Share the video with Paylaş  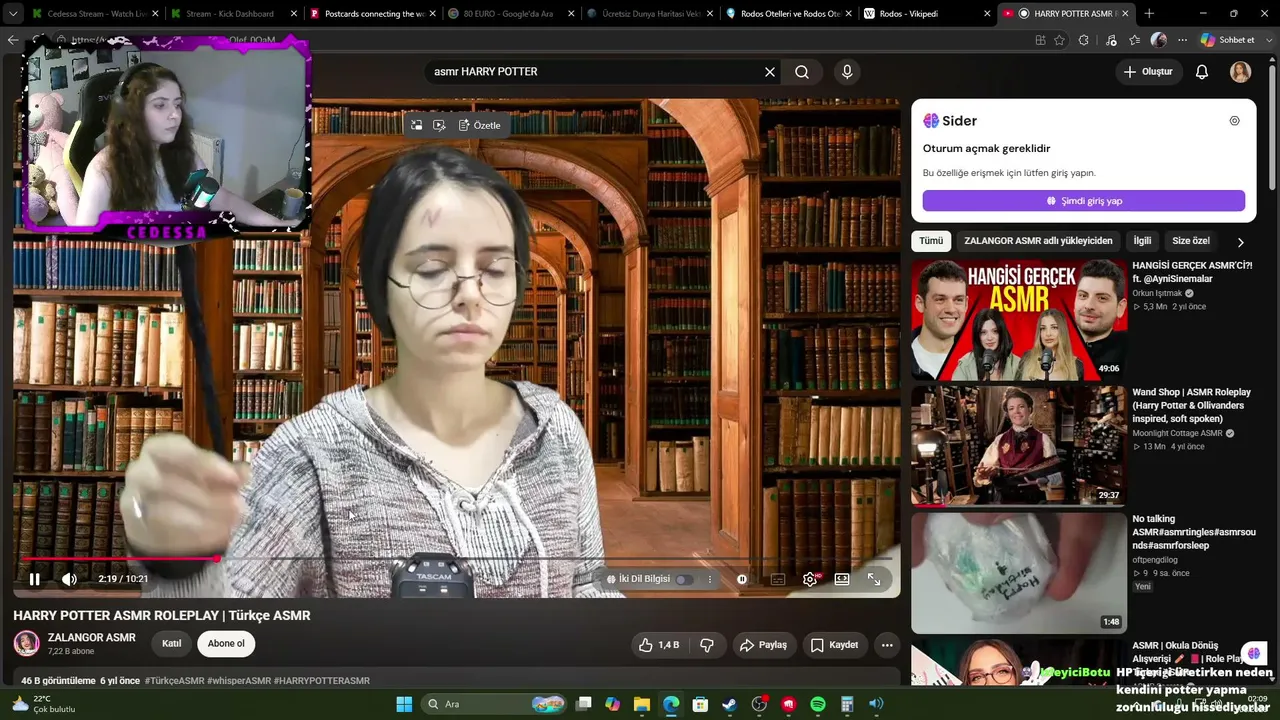(764, 645)
